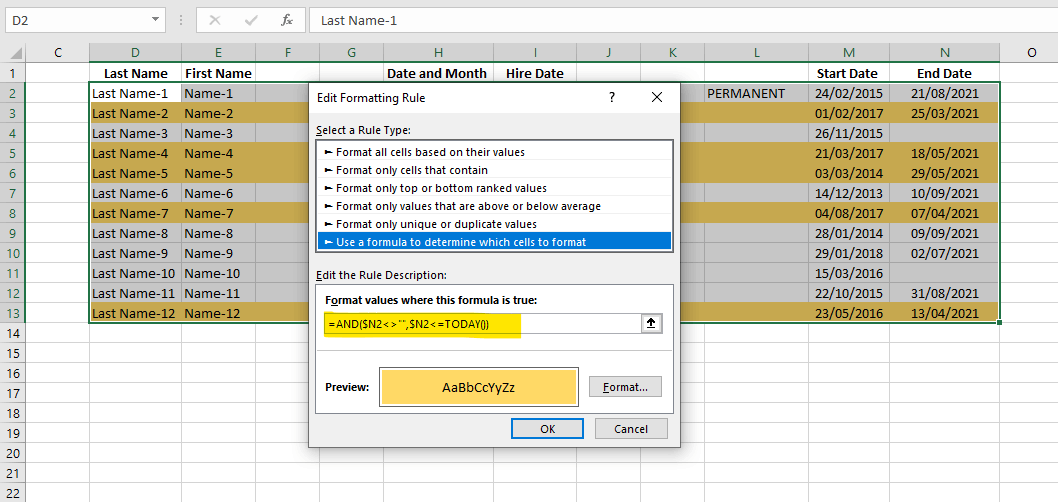Click the Insert Function fx icon
Viewport: 1058px width, 502px height.
[287, 20]
